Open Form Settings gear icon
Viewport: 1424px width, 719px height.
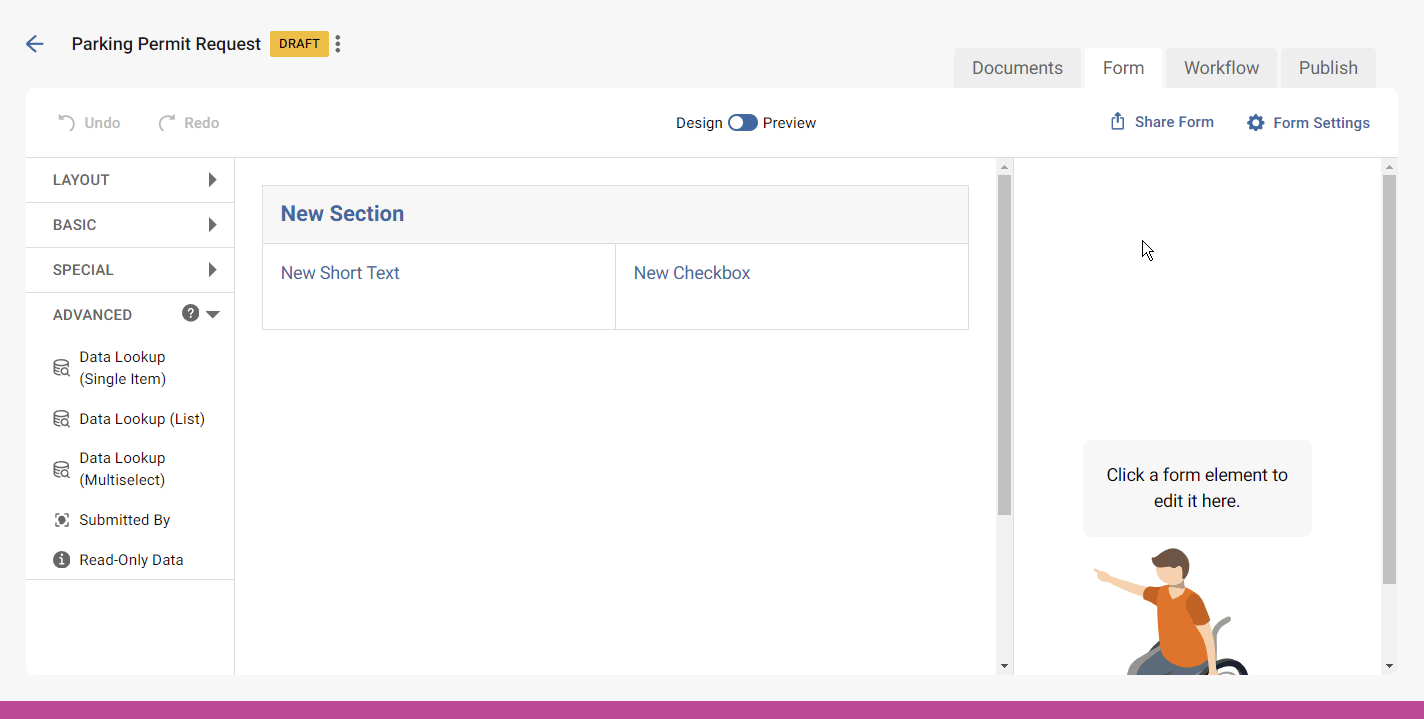[1256, 123]
